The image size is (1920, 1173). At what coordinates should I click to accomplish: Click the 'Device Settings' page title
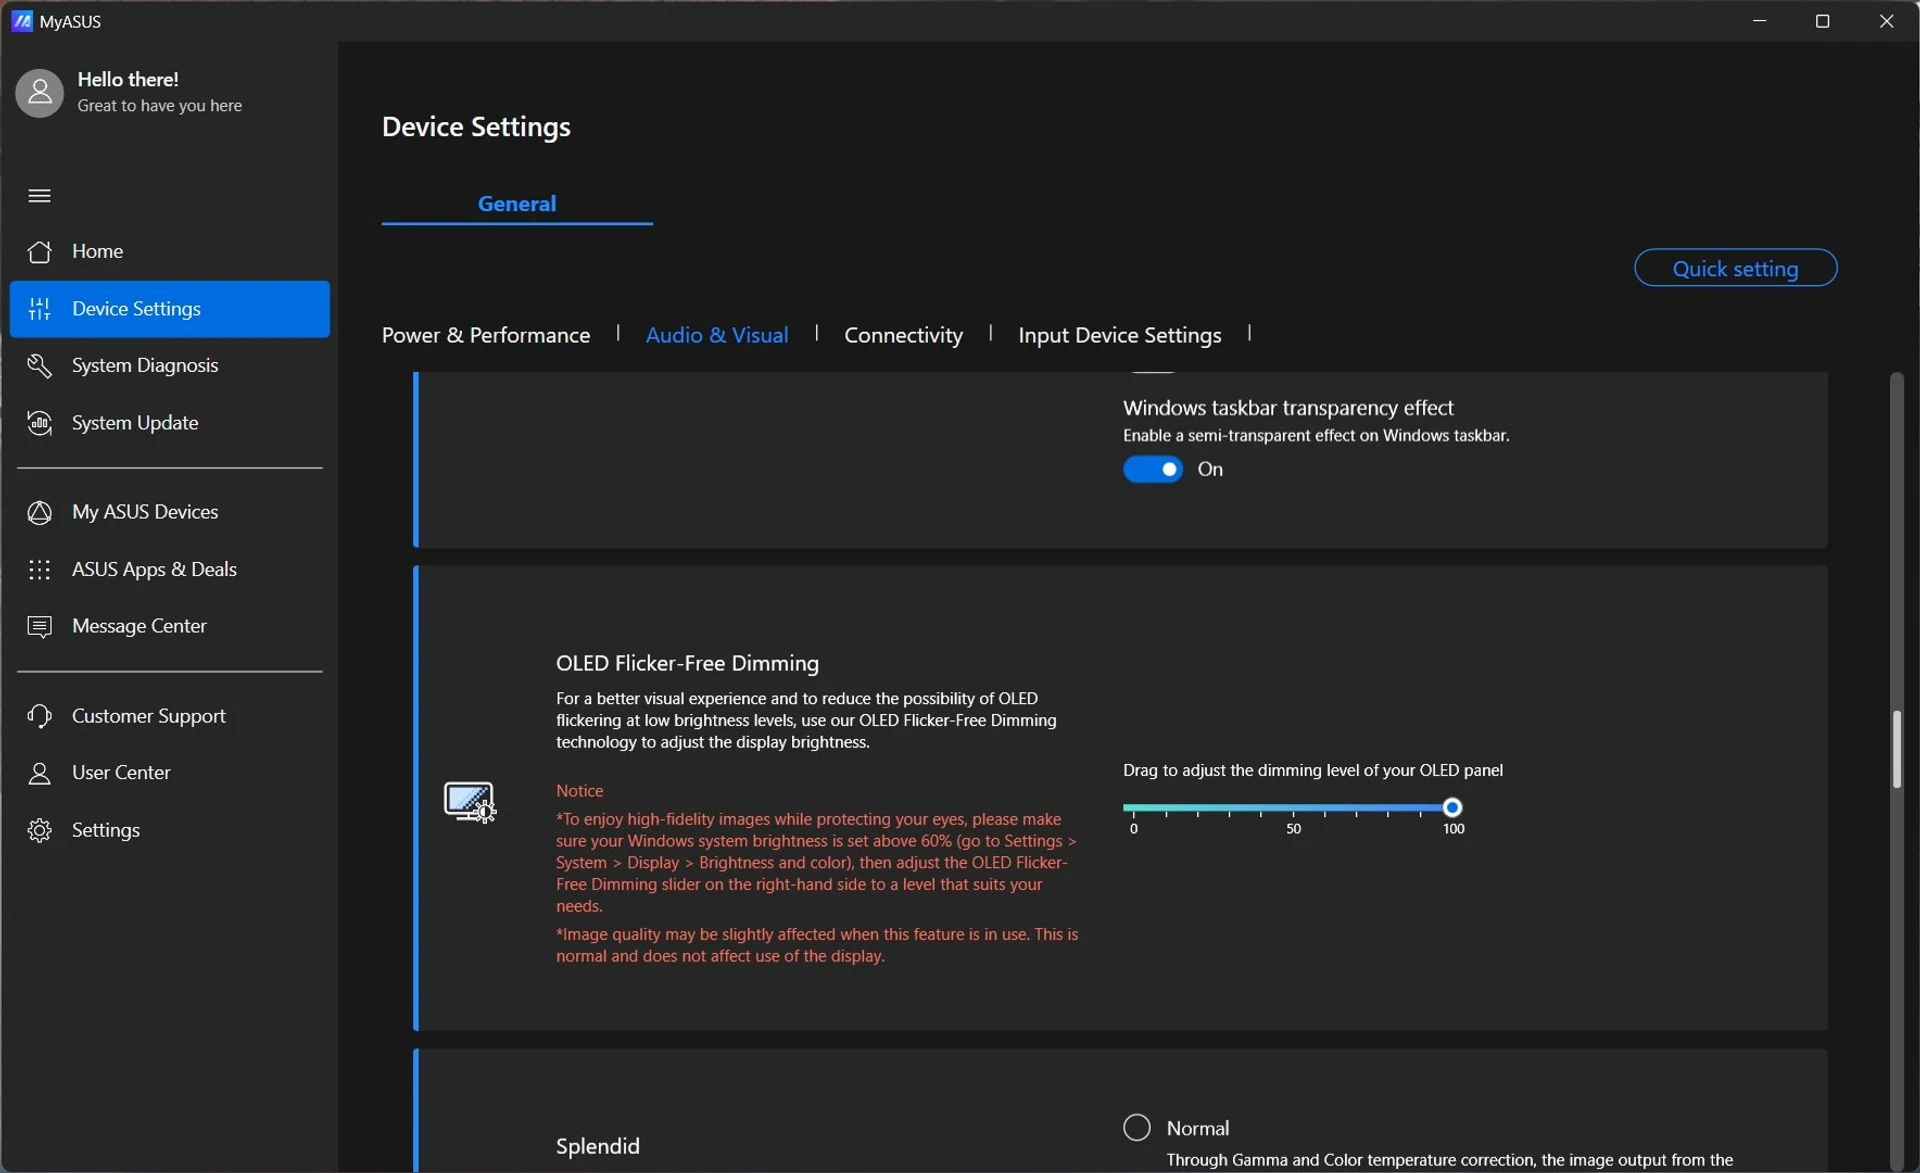[476, 127]
